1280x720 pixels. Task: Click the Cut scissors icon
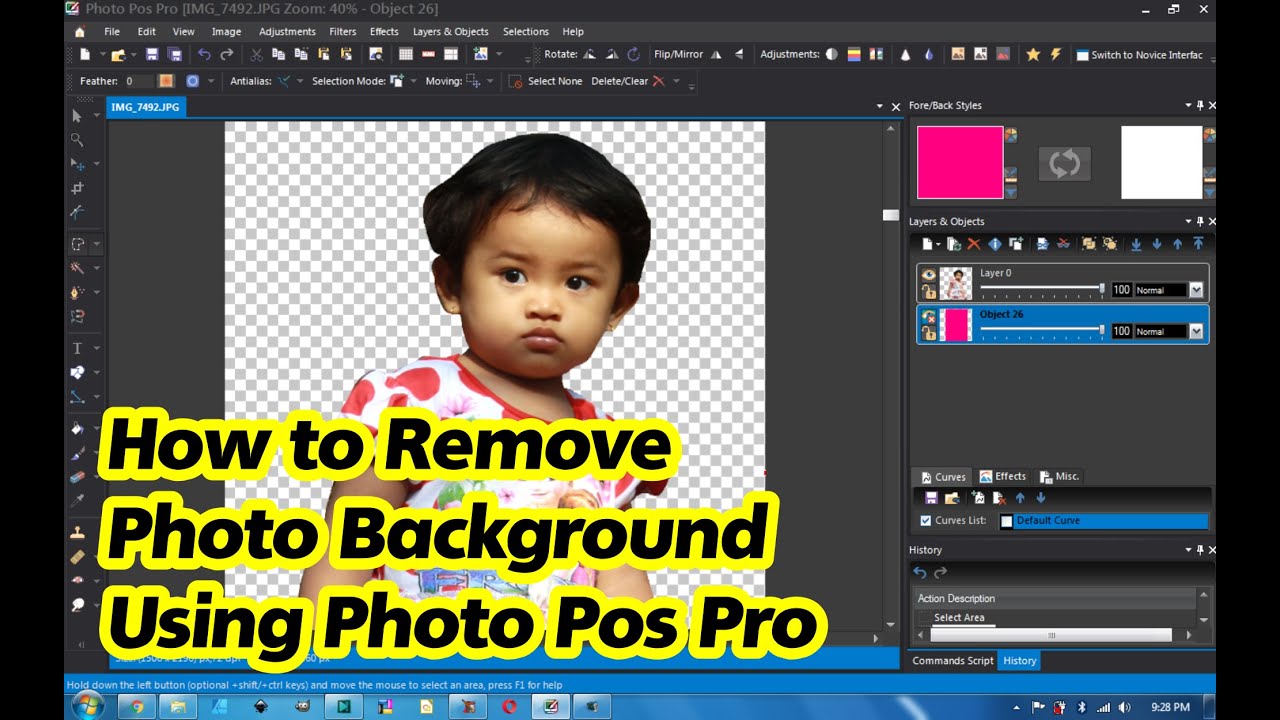pyautogui.click(x=257, y=55)
